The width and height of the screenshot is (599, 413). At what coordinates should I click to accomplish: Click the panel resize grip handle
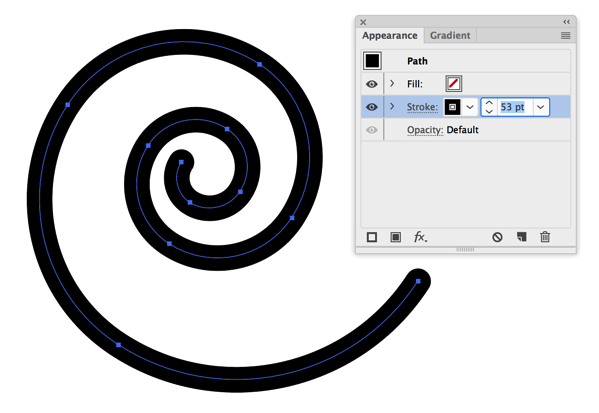[465, 249]
